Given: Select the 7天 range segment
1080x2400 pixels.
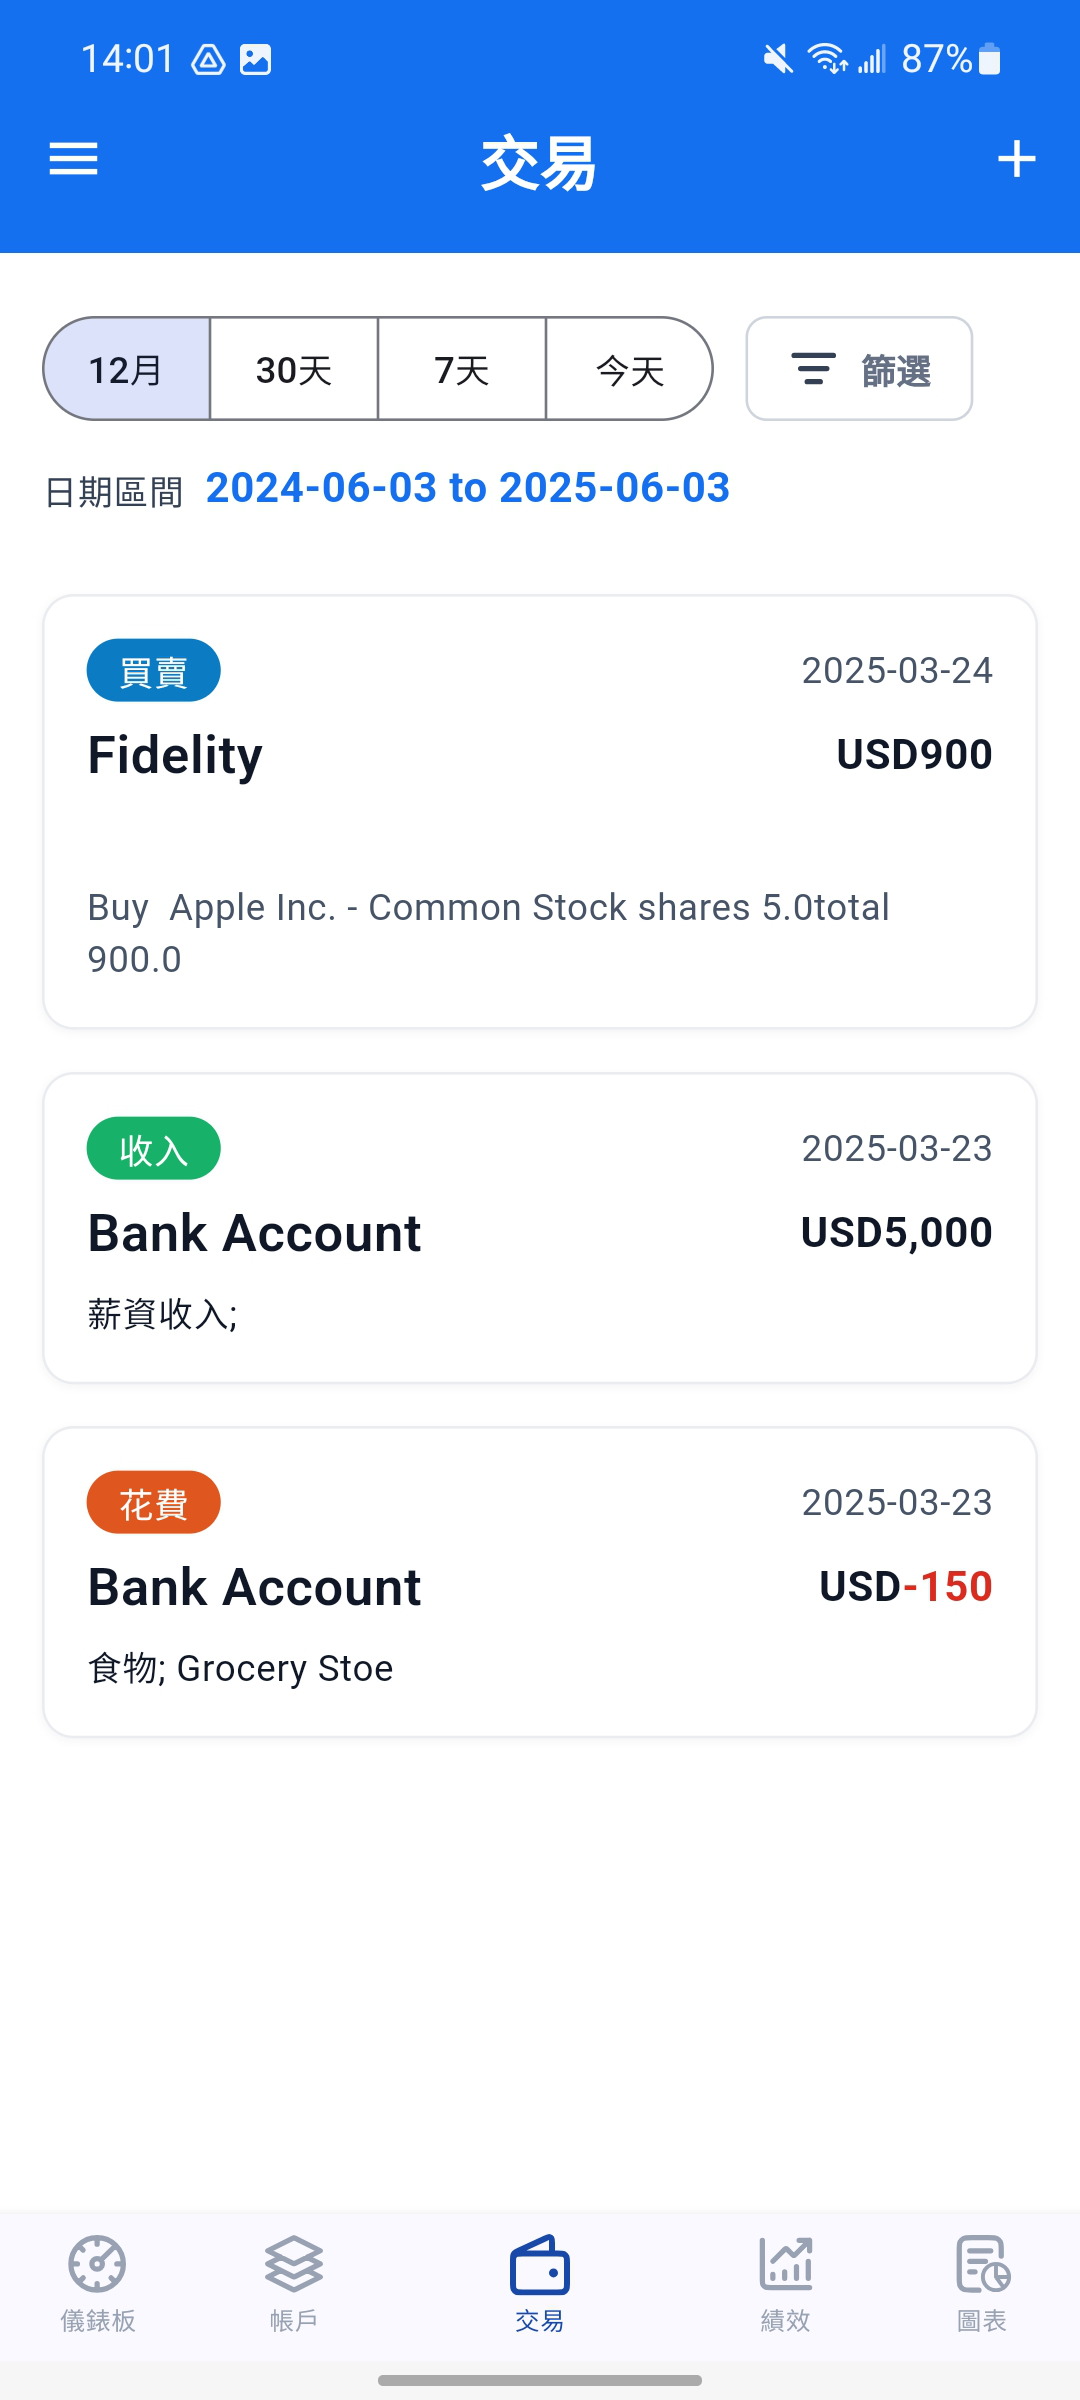Looking at the screenshot, I should [x=462, y=369].
